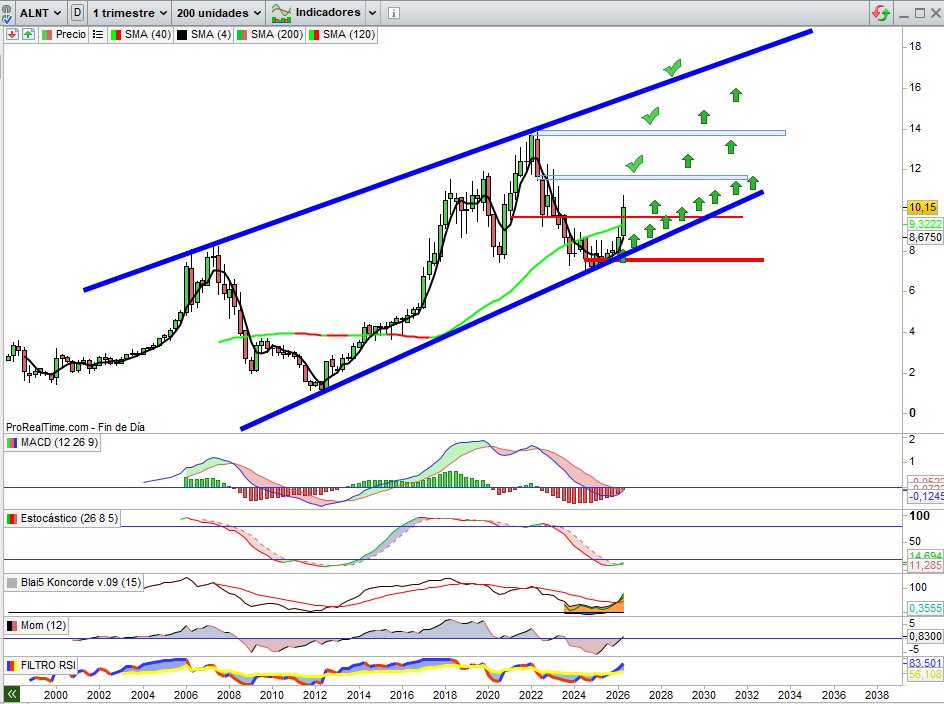Click the SMA (40) green-red color swatch
The image size is (944, 704).
click(x=116, y=35)
